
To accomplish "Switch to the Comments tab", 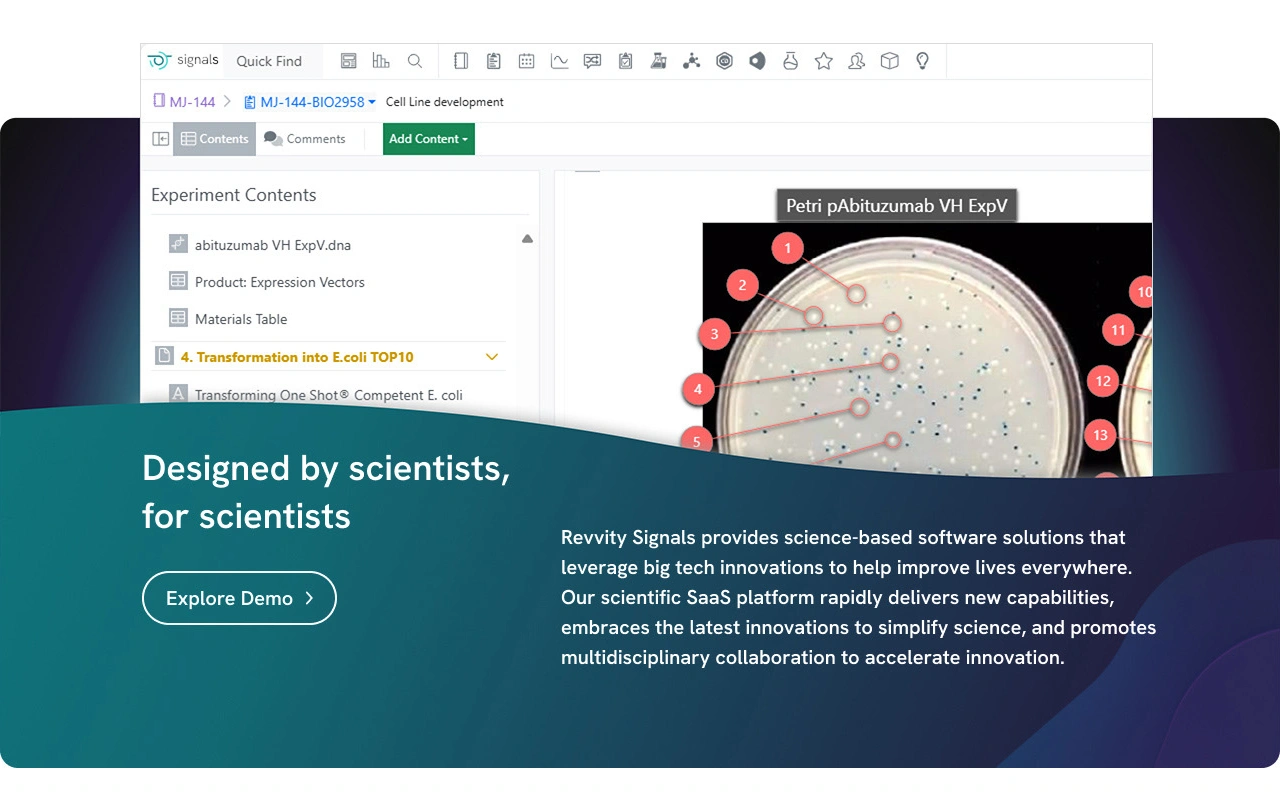I will coord(305,139).
